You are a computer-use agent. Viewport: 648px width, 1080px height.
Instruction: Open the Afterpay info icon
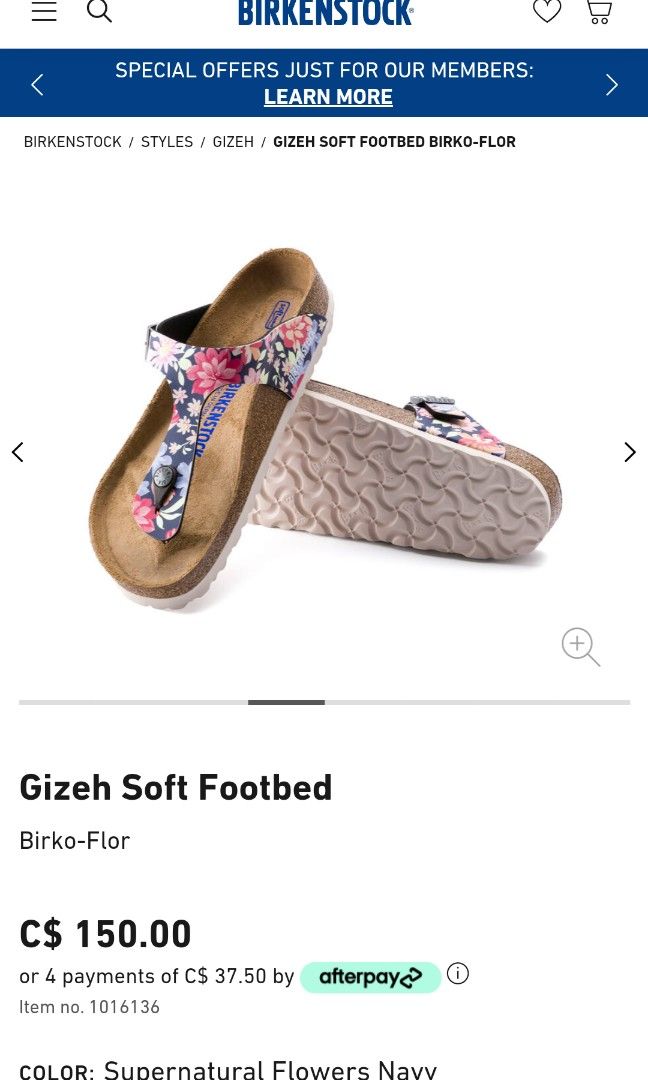(457, 973)
